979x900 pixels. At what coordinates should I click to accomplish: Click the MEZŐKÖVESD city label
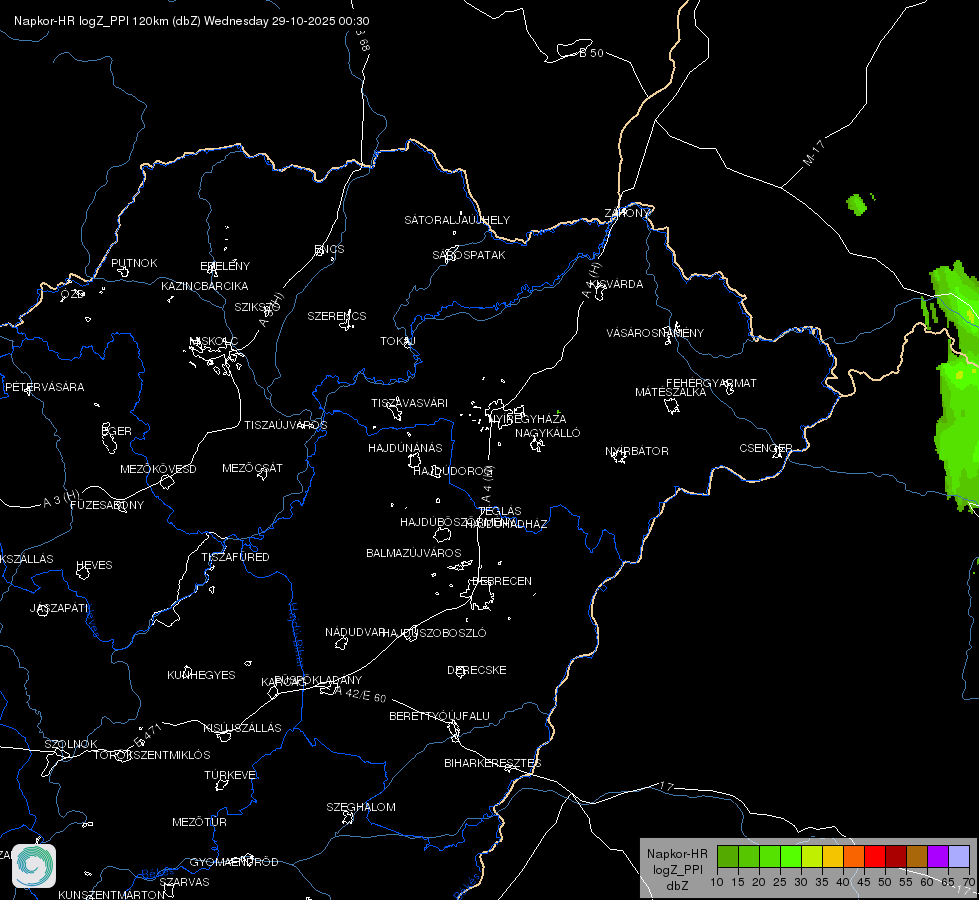coord(158,469)
